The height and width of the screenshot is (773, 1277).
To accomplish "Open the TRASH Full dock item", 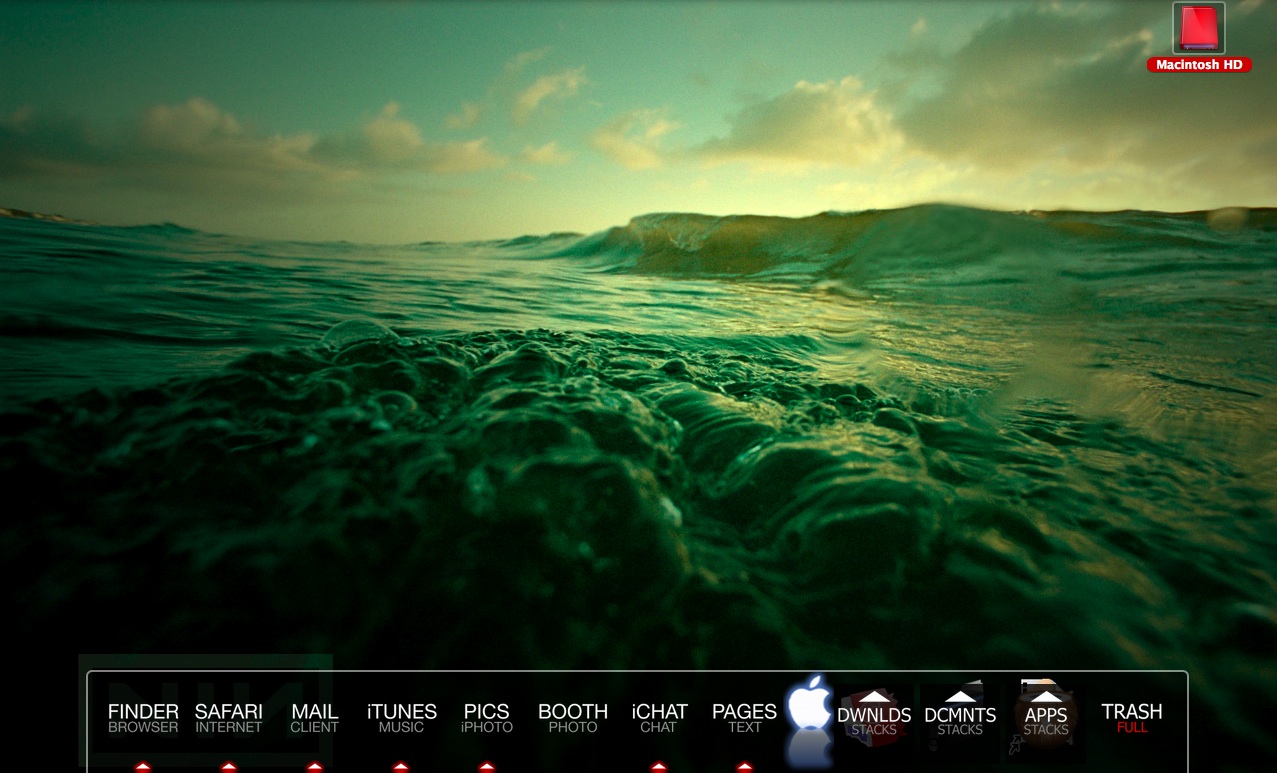I will [1132, 718].
